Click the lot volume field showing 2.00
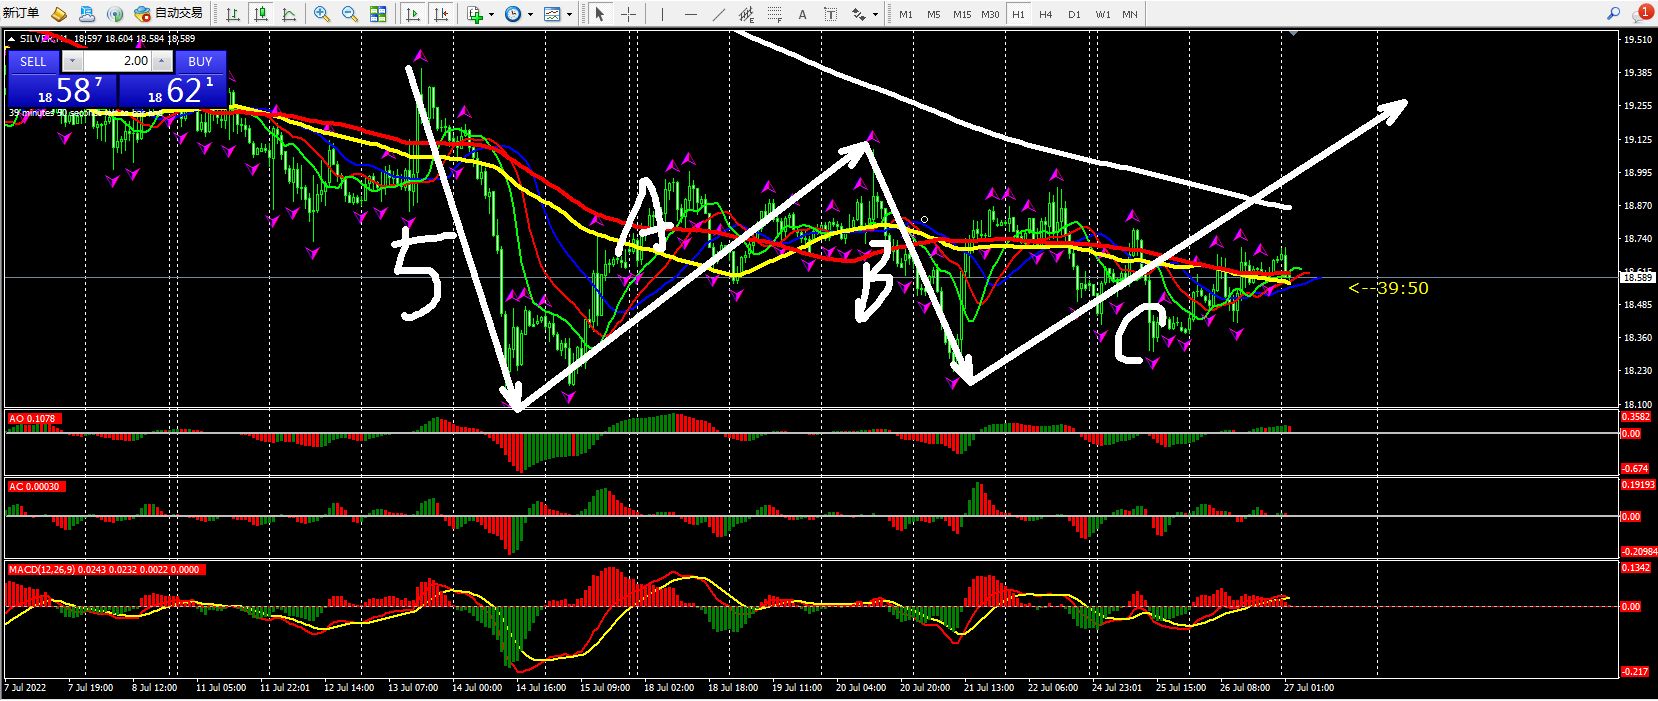1658x701 pixels. [x=117, y=61]
